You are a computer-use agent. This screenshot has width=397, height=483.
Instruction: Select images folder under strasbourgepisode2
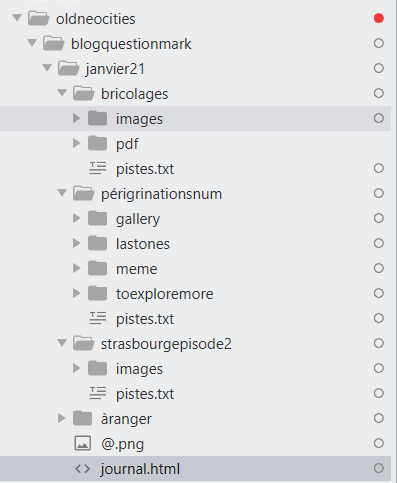(x=139, y=369)
